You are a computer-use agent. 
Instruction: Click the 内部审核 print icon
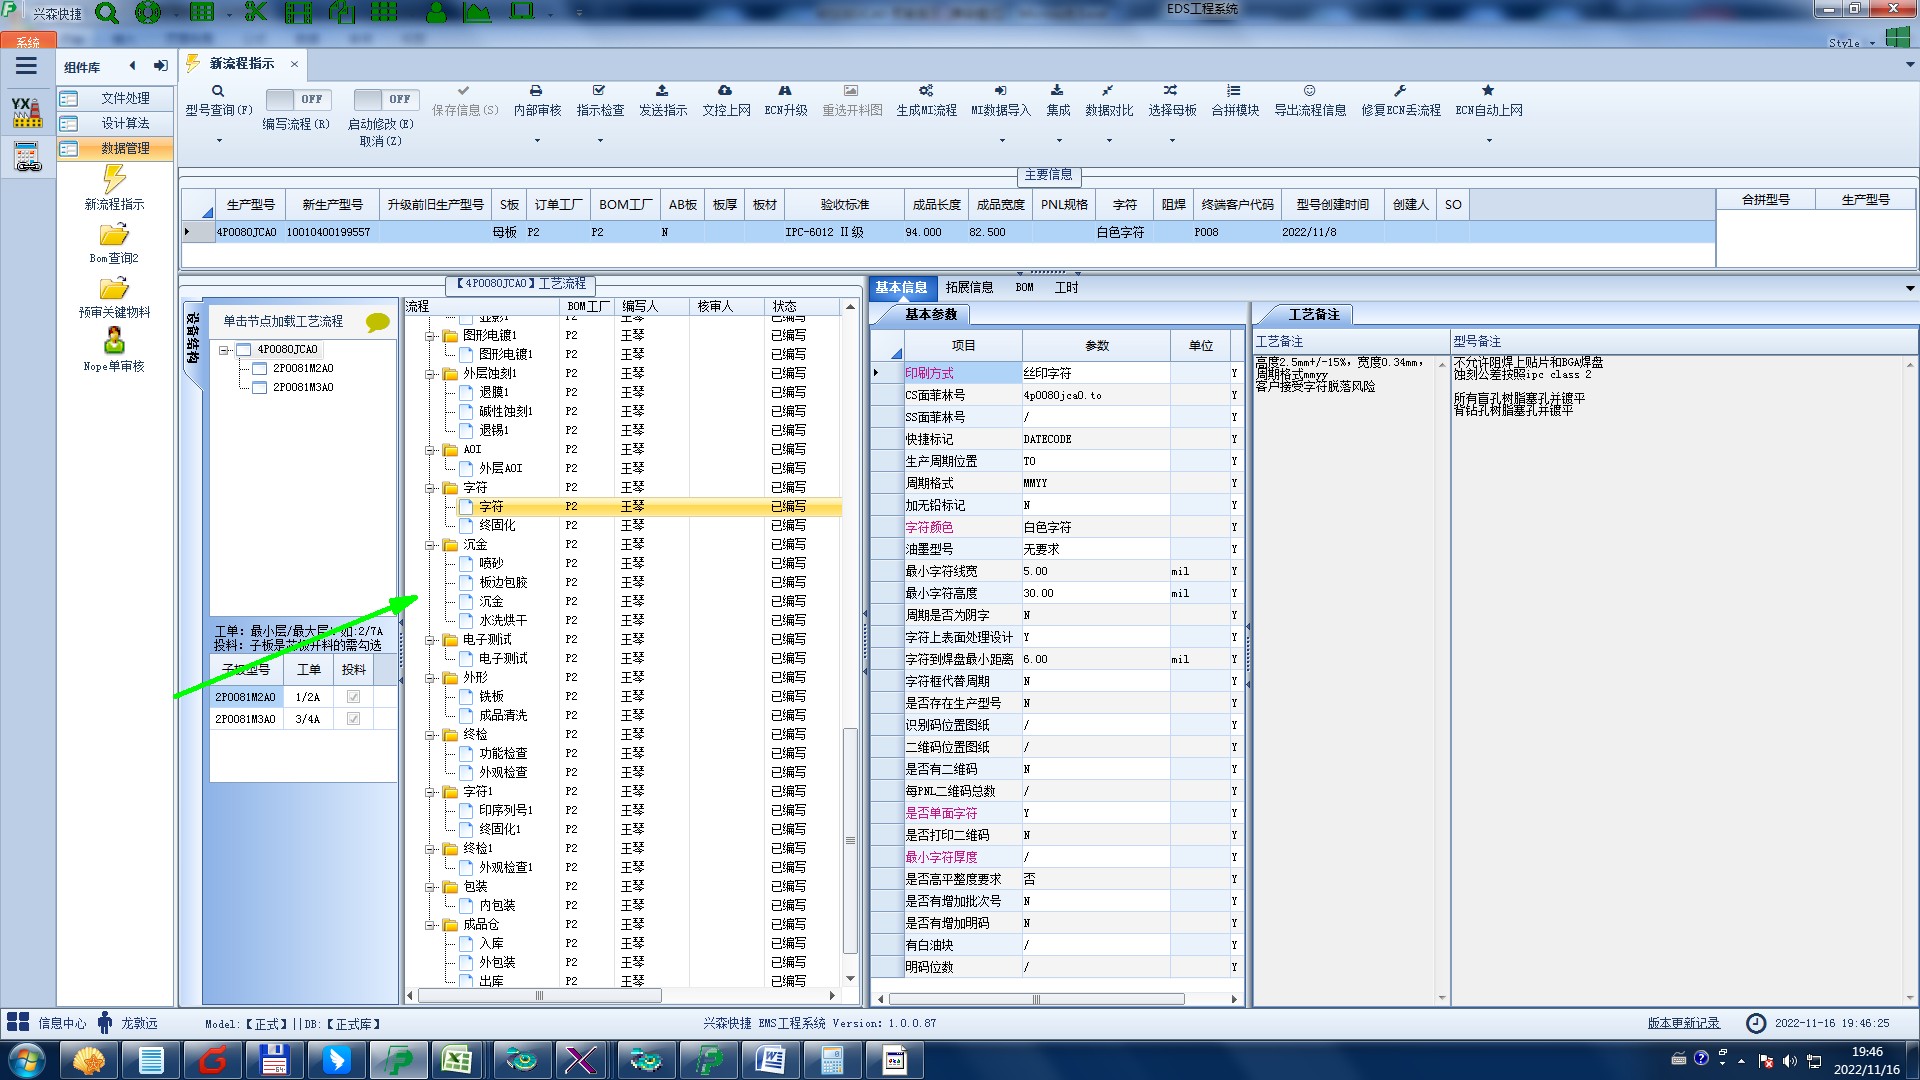coord(536,91)
